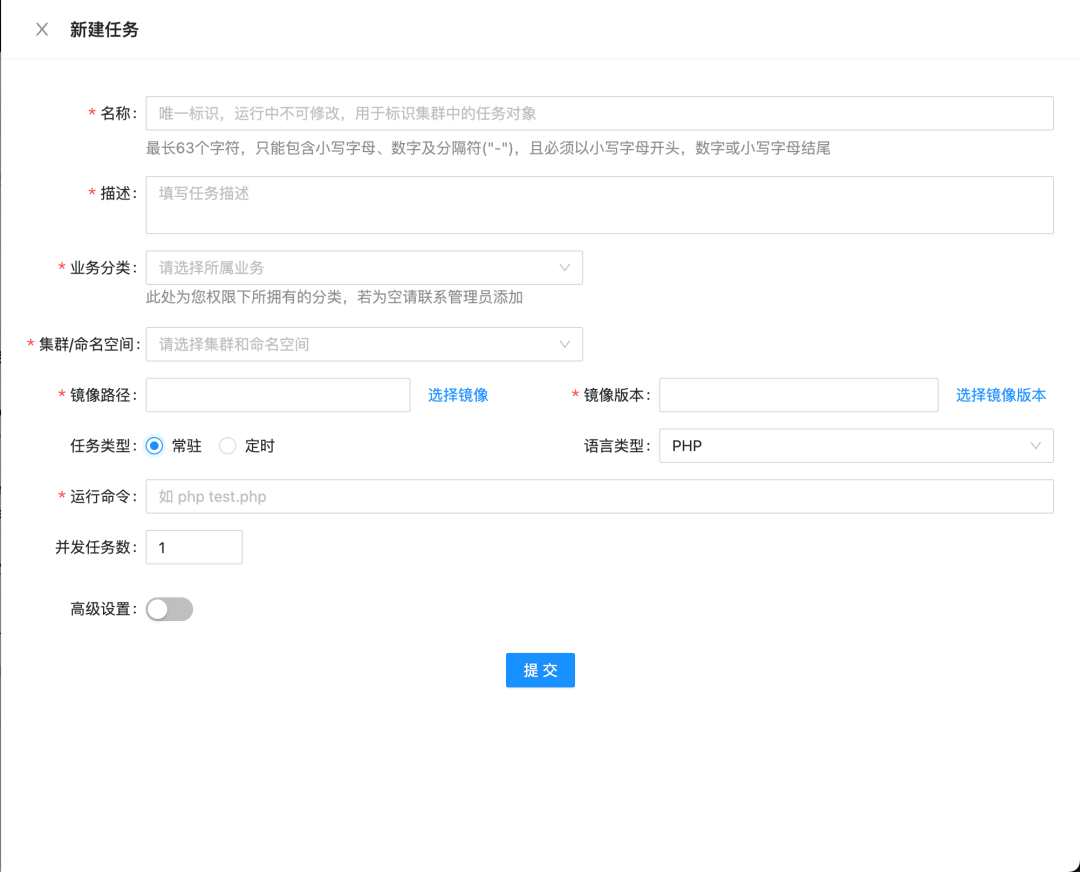Click the 业务分类 hint text starting 此处为您权限下

point(334,298)
